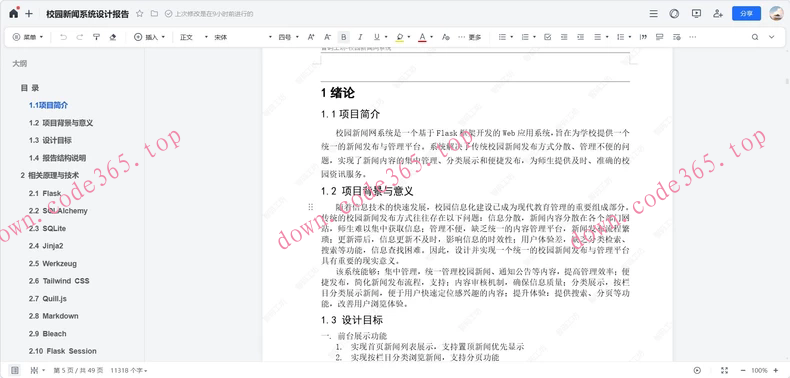Viewport: 790px width, 378px height.
Task: Collapse the toolbar with chevron
Action: [771, 37]
